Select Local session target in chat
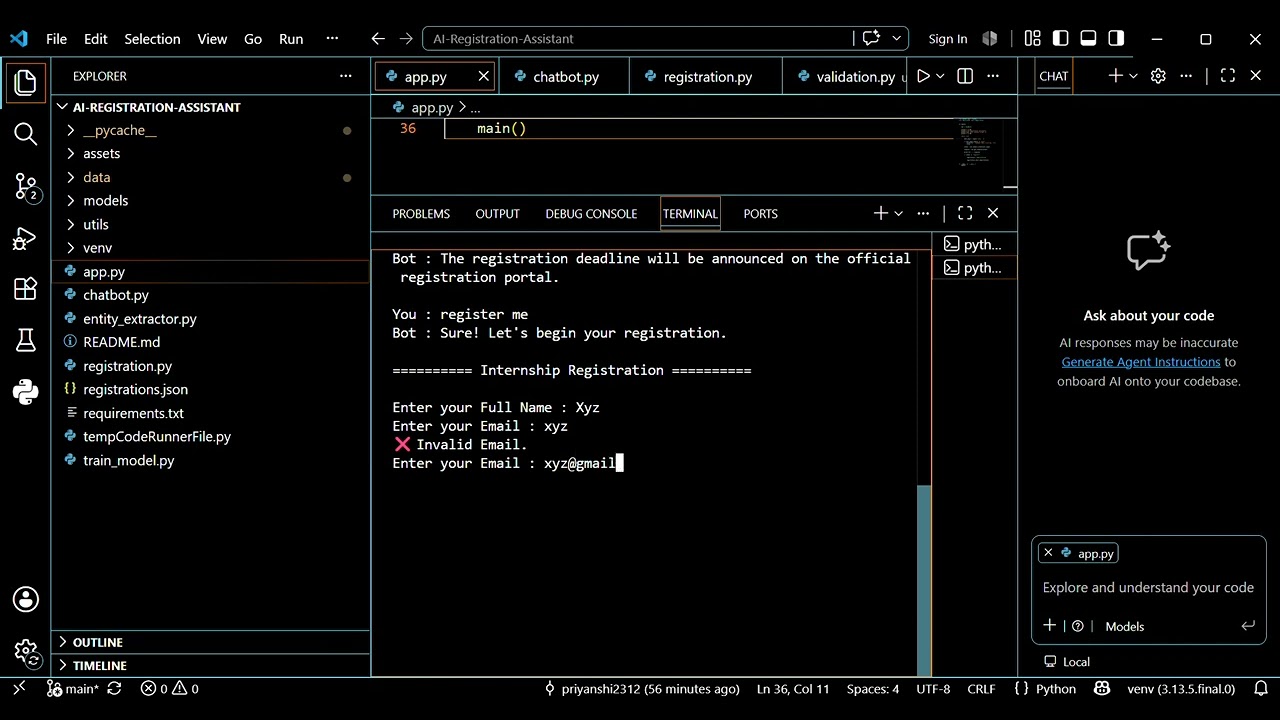Screen dimensions: 1280x720 1067,662
